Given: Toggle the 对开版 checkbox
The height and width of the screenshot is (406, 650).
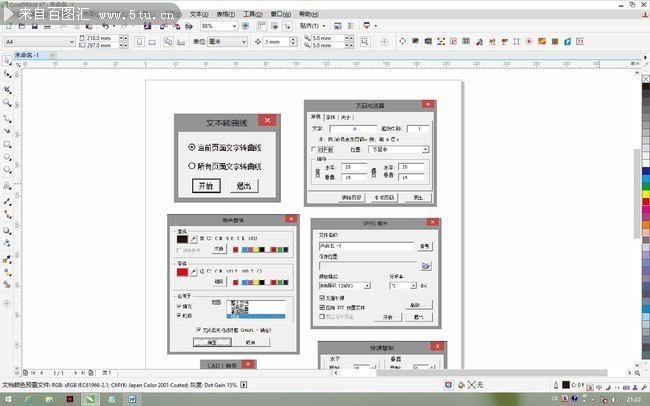Looking at the screenshot, I should [x=313, y=149].
